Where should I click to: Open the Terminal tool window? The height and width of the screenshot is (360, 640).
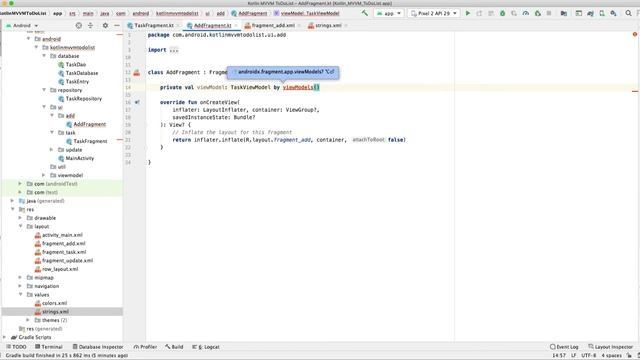(49, 347)
